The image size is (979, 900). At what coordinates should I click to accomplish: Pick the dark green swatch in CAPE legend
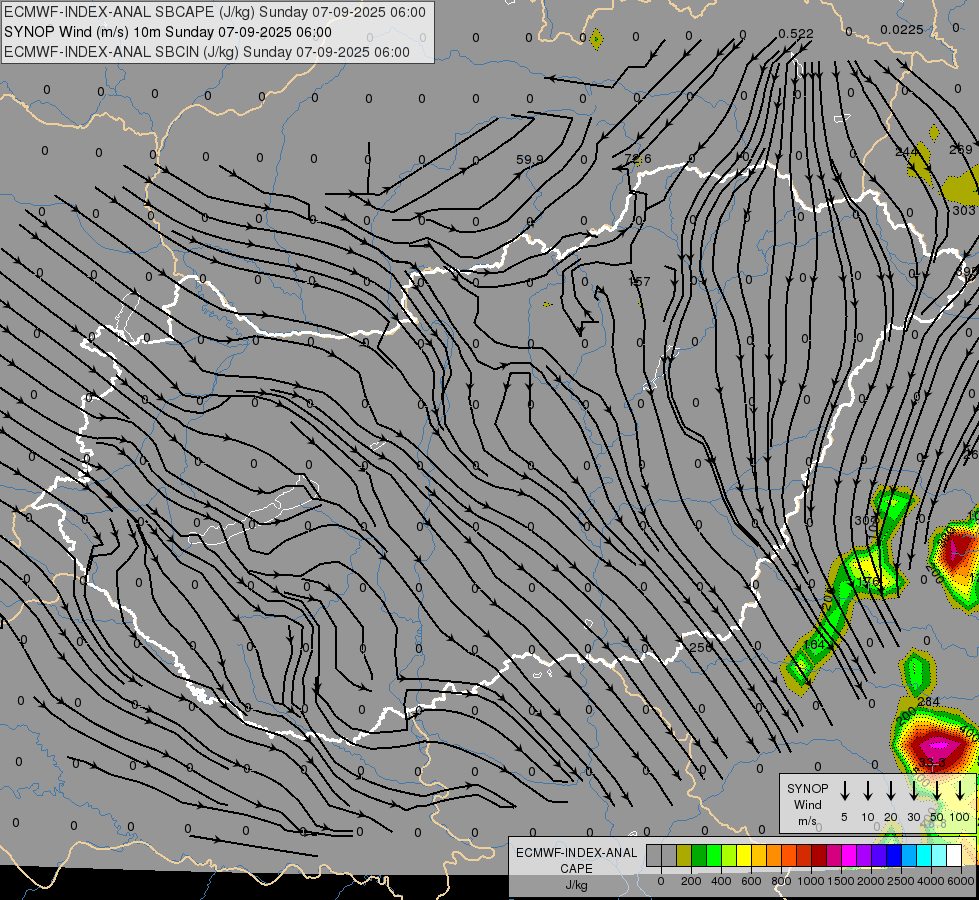[699, 856]
